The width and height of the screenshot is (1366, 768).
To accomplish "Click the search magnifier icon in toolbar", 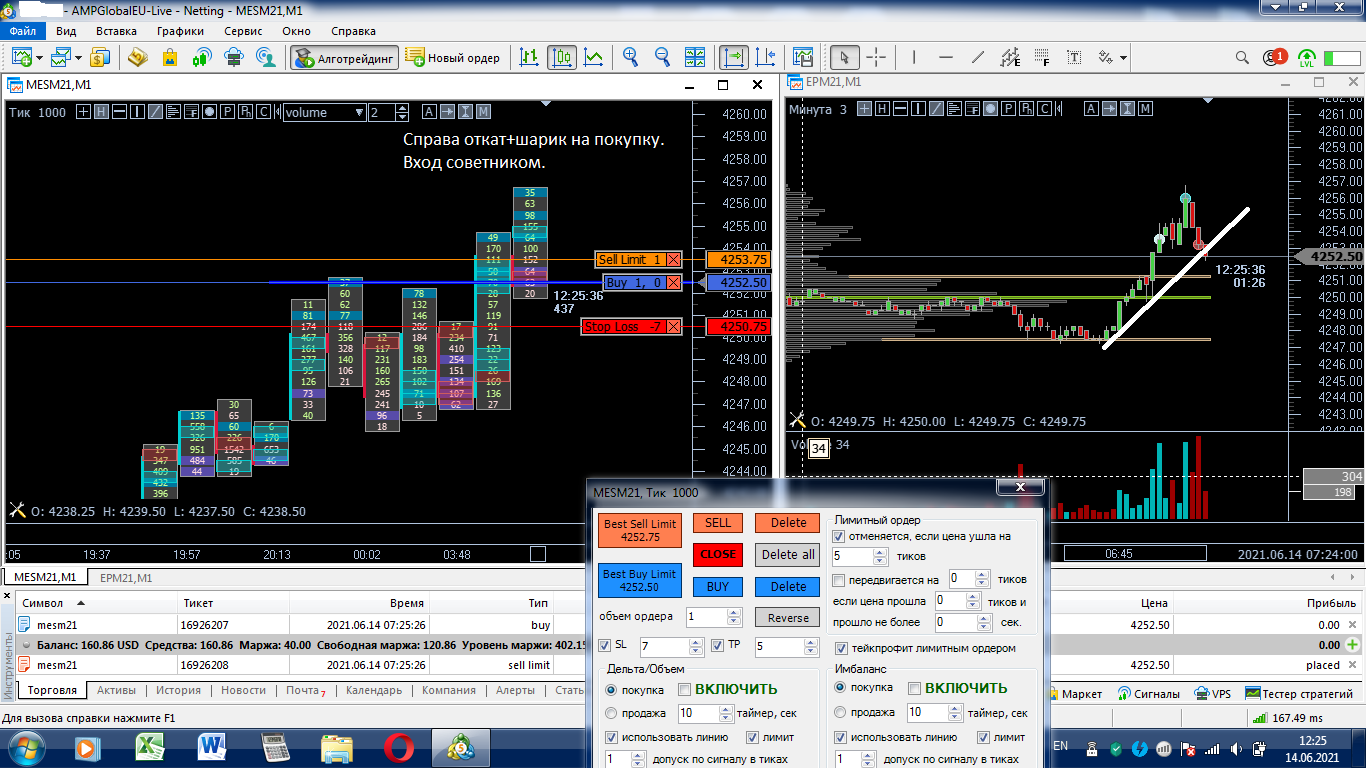I will point(1243,58).
